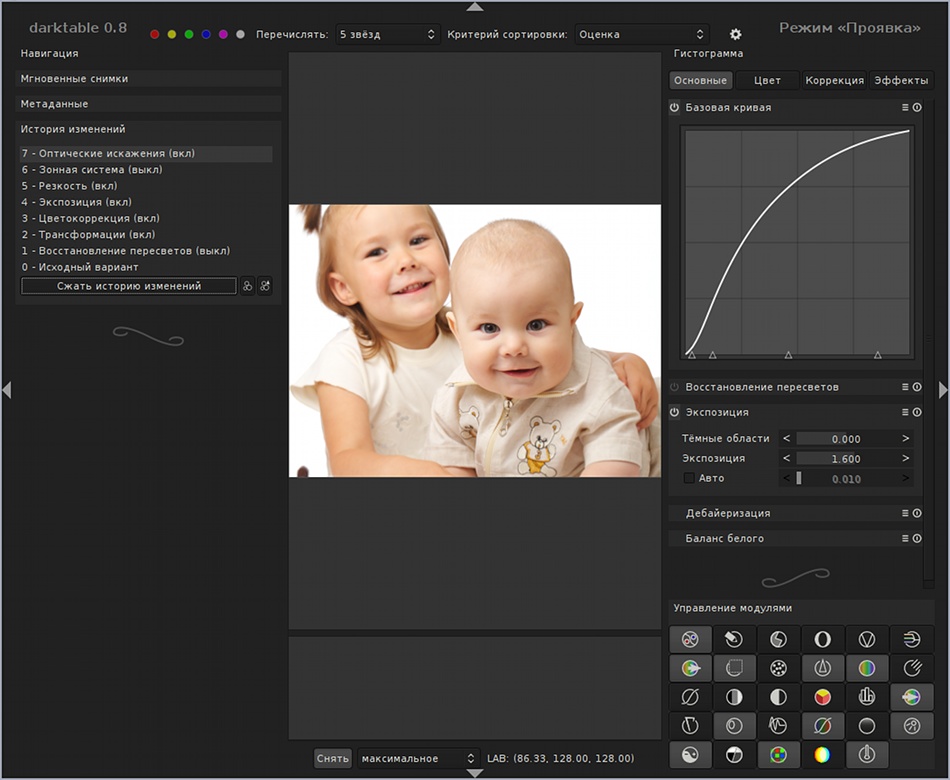Reset the Баланс белого module parameters
The width and height of the screenshot is (950, 780).
click(x=917, y=538)
